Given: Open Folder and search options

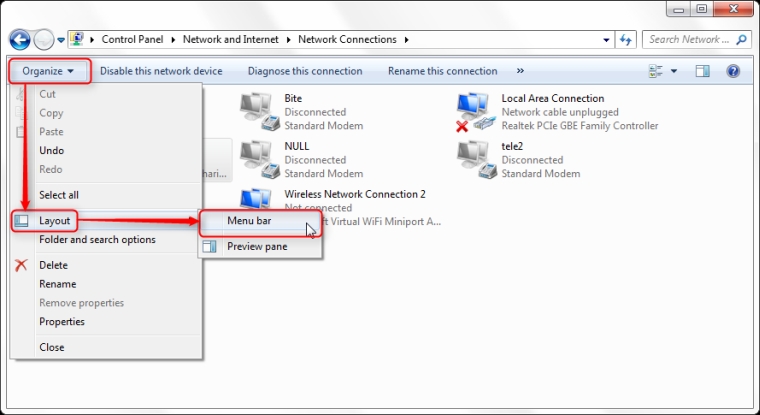Looking at the screenshot, I should pos(105,239).
